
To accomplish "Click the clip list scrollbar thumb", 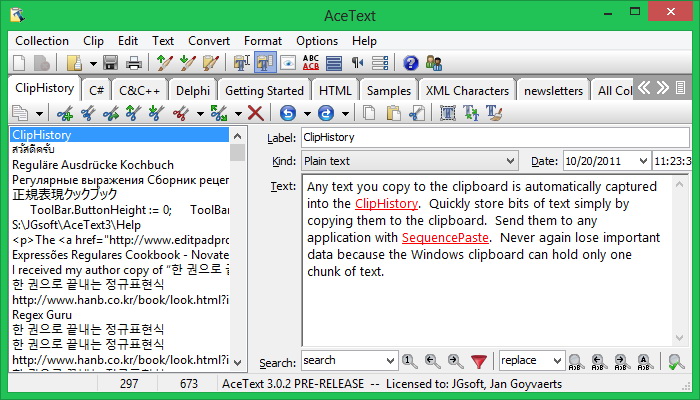I will [x=238, y=152].
